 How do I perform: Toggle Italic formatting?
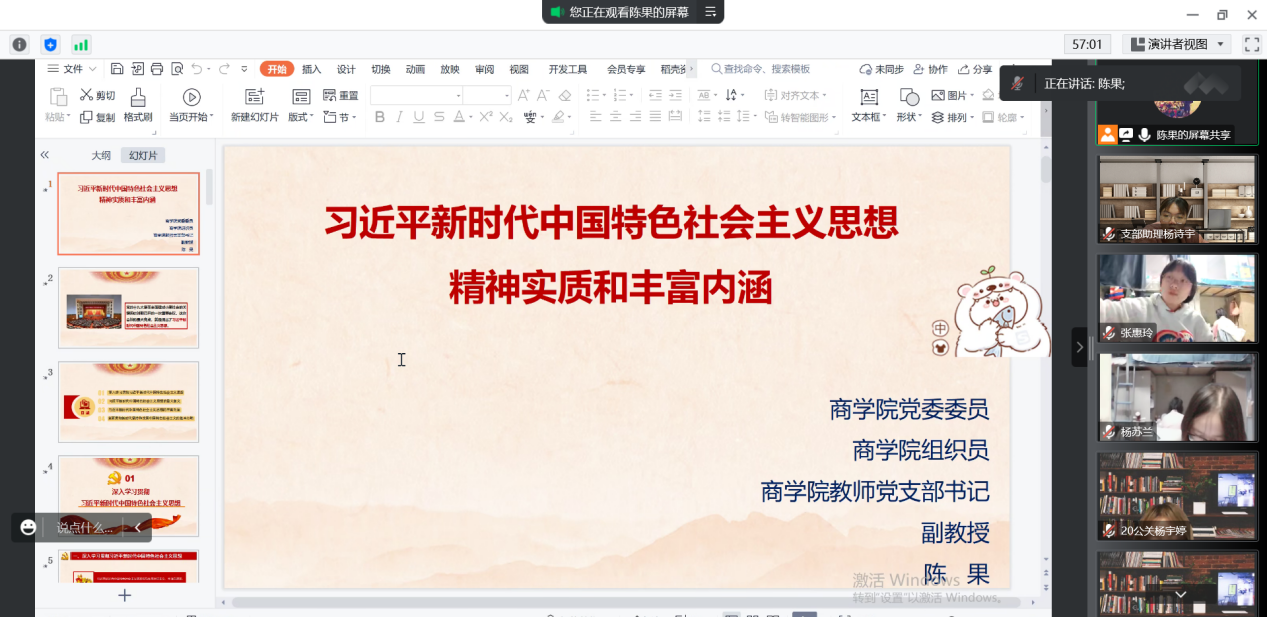point(399,117)
